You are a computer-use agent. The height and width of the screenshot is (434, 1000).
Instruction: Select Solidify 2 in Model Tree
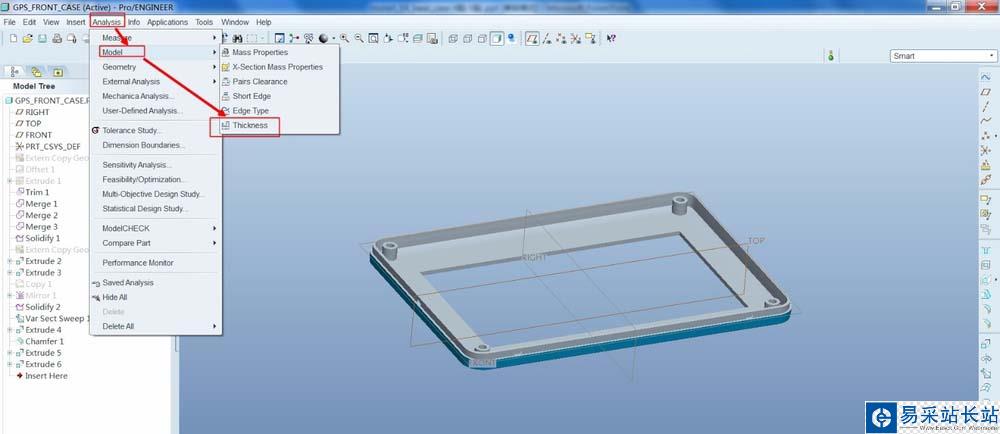[x=43, y=307]
